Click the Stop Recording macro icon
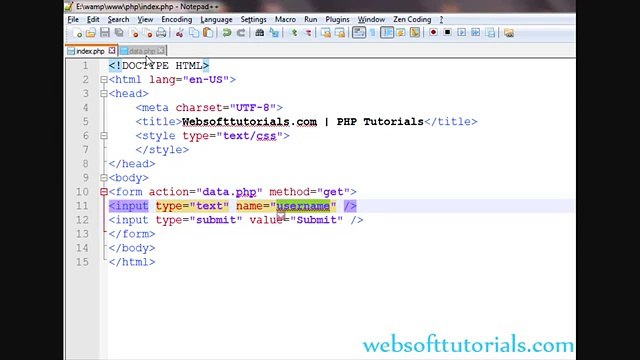The height and width of the screenshot is (360, 640). 447,33
